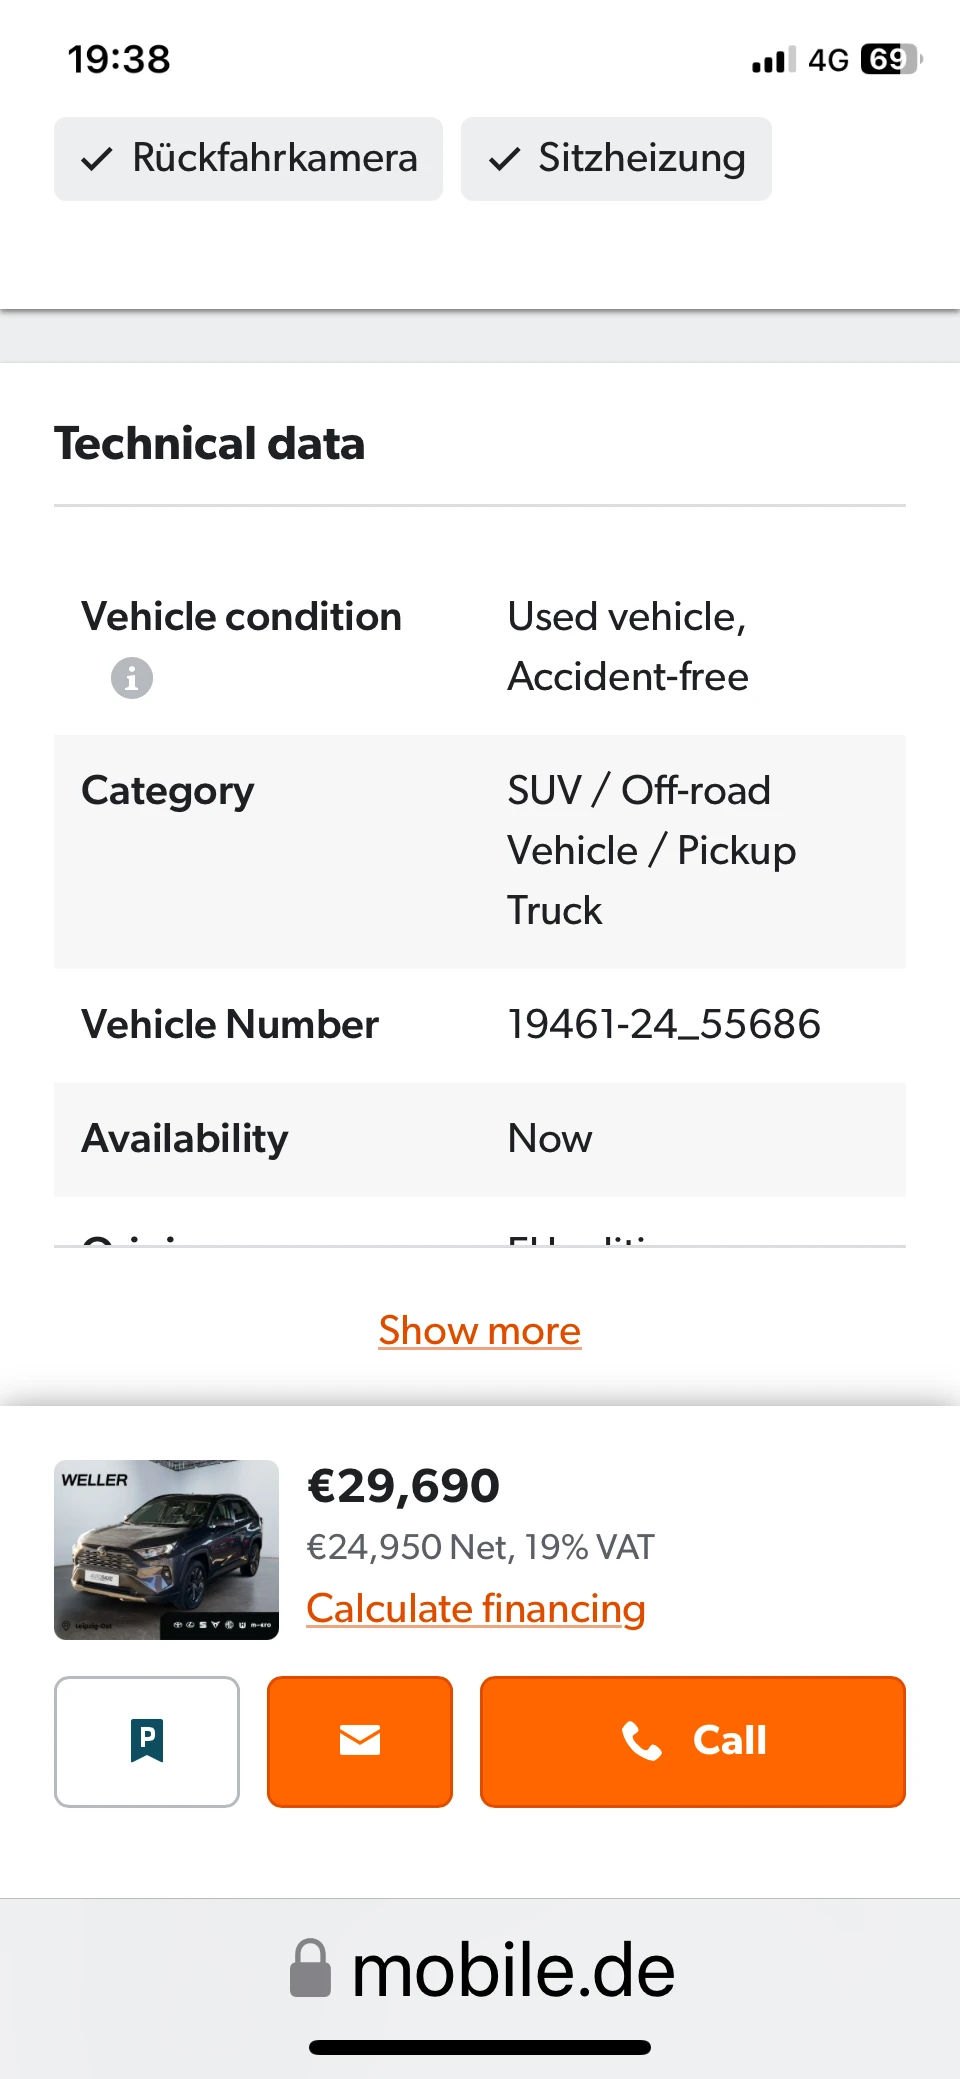Open Calculate financing

tap(476, 1608)
